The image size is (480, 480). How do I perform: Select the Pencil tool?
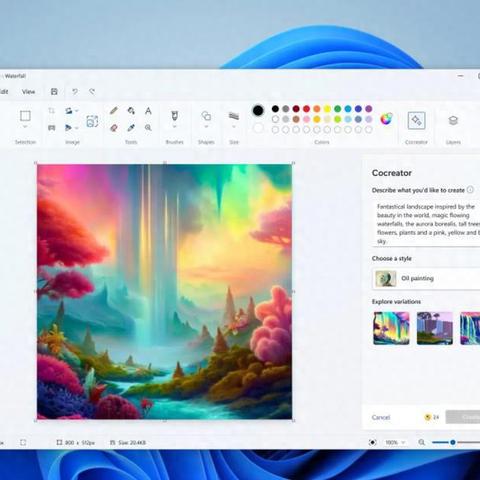[x=114, y=111]
